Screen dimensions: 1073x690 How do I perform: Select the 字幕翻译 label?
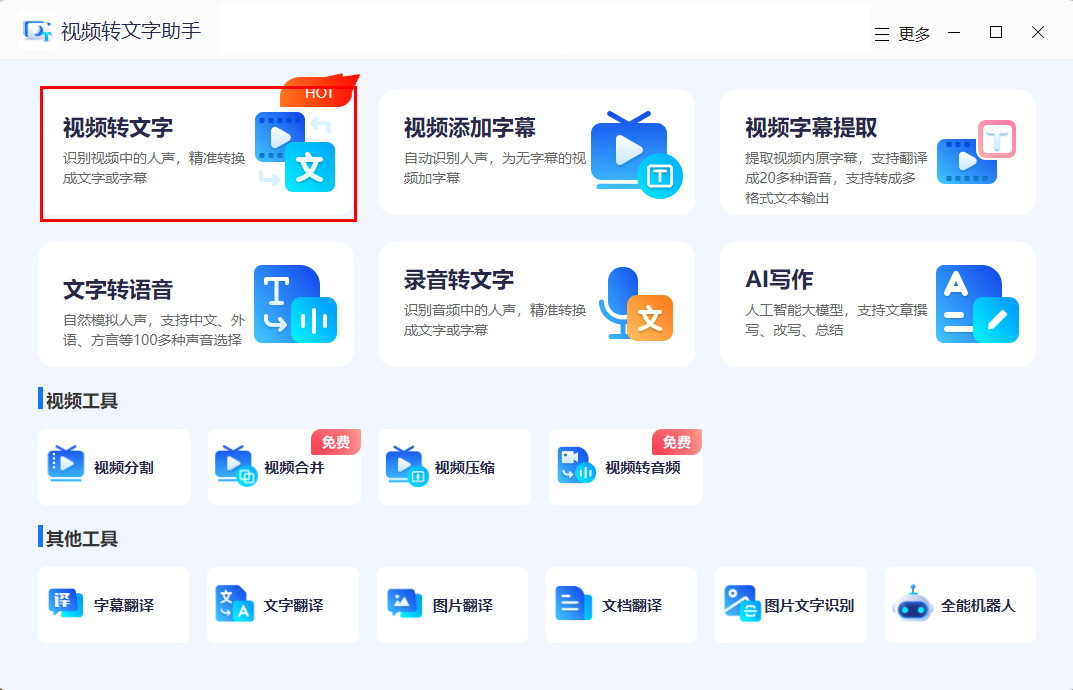[124, 605]
